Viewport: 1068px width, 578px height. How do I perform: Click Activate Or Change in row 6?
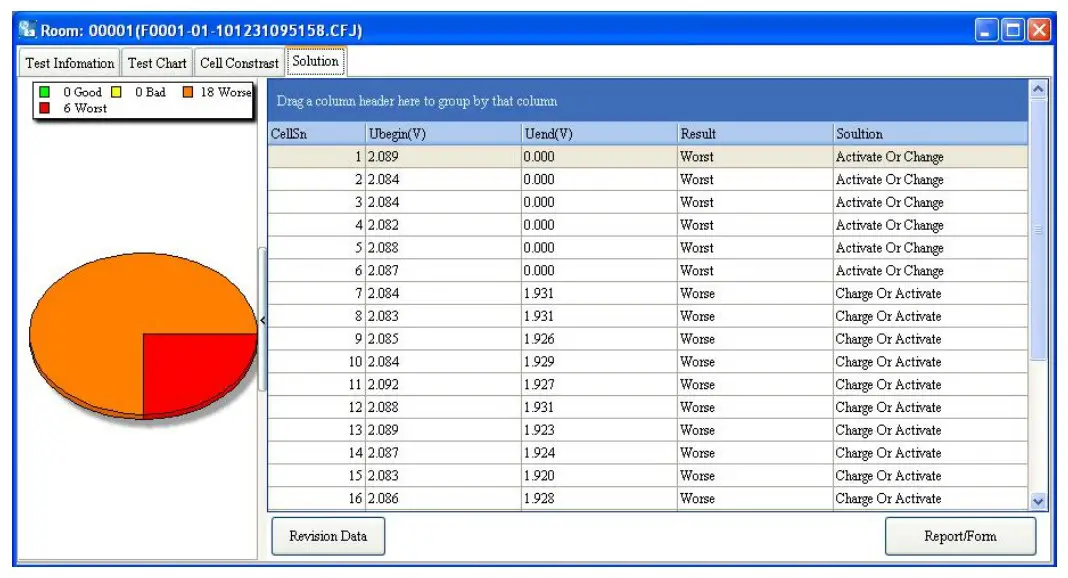pos(930,271)
